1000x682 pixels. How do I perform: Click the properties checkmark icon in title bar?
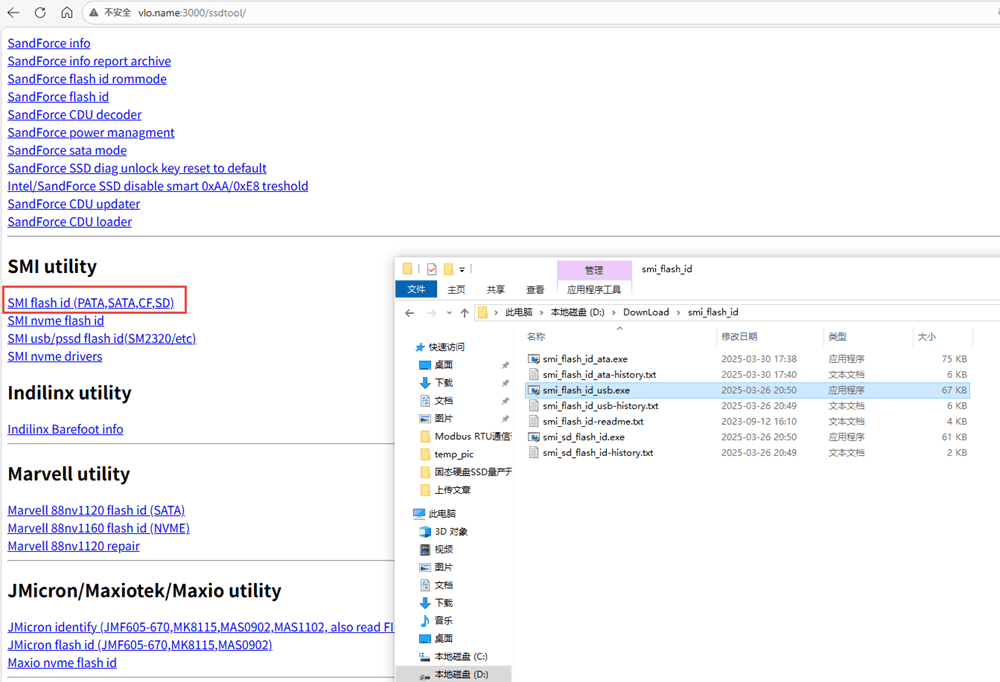[x=432, y=269]
